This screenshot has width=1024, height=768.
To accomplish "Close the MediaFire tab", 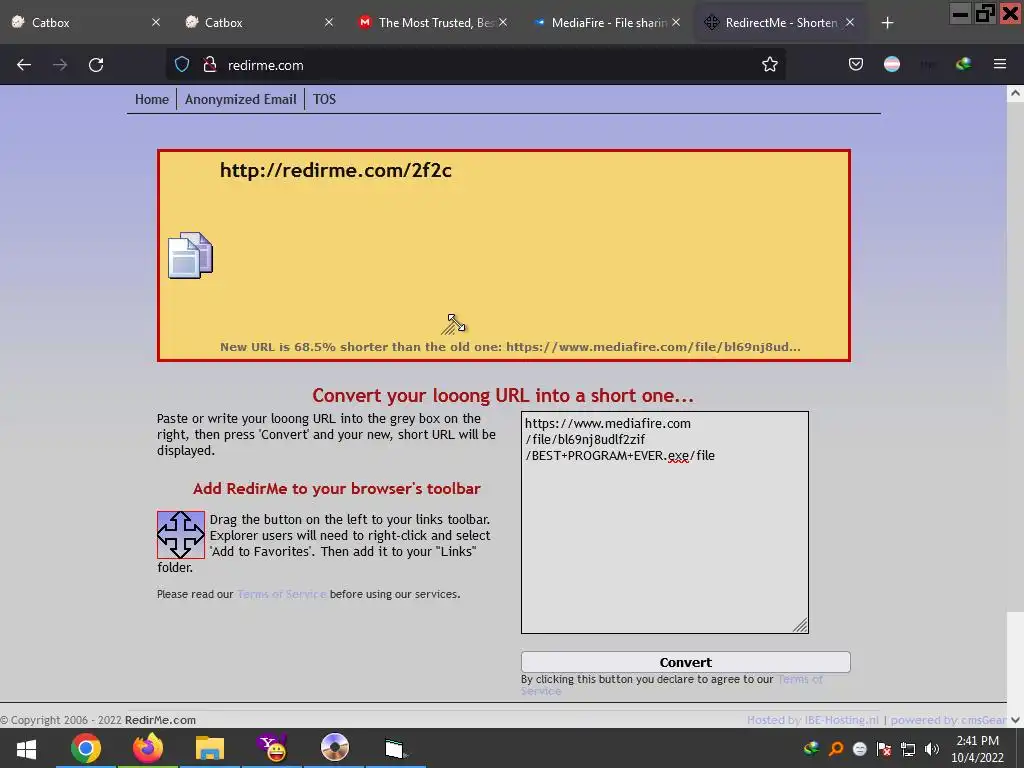I will click(676, 22).
